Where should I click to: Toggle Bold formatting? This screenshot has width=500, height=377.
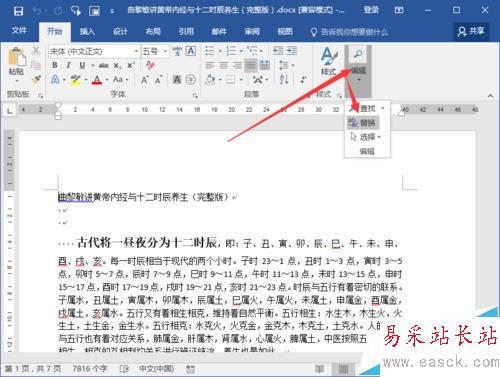(55, 65)
